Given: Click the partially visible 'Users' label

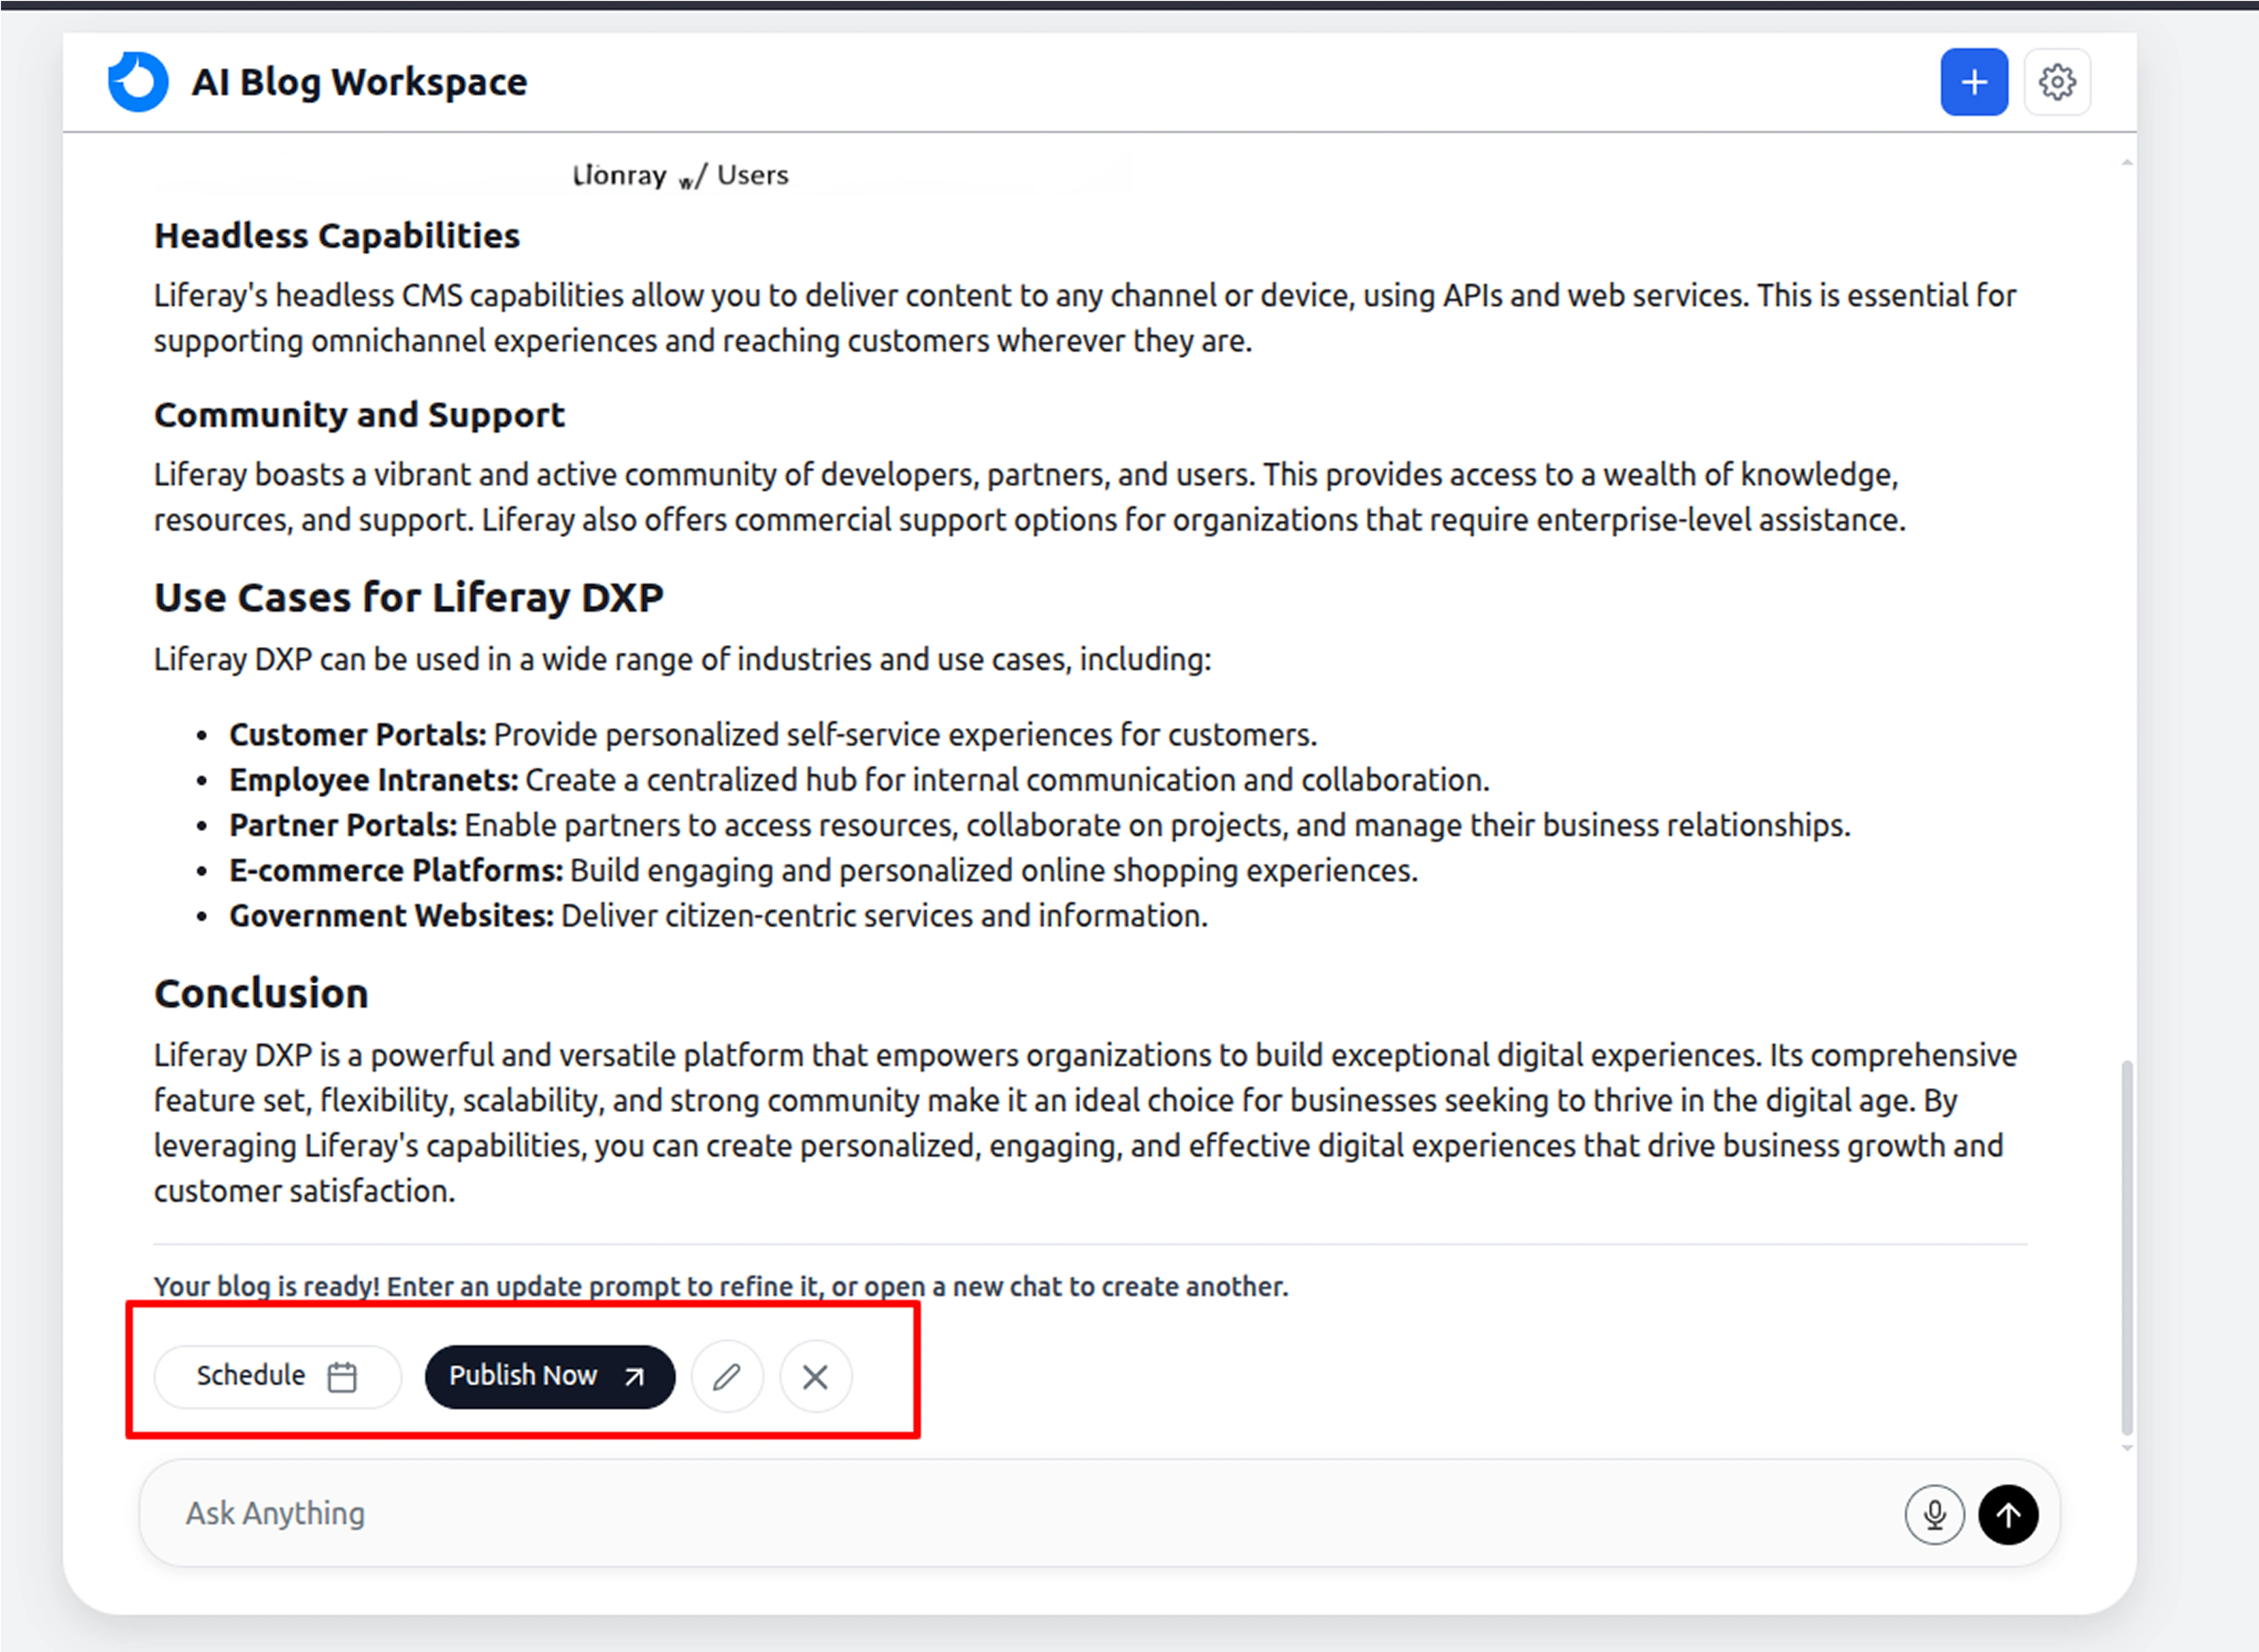Looking at the screenshot, I should 752,175.
